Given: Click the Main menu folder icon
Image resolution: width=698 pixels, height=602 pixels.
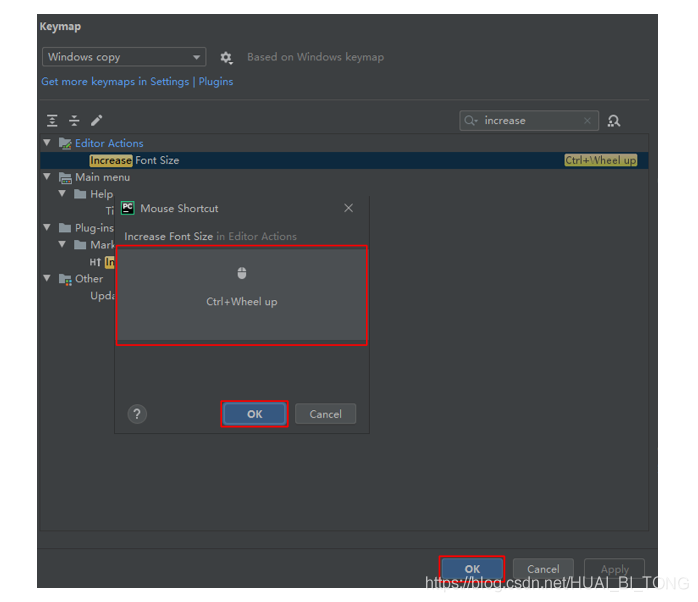Looking at the screenshot, I should pyautogui.click(x=65, y=178).
